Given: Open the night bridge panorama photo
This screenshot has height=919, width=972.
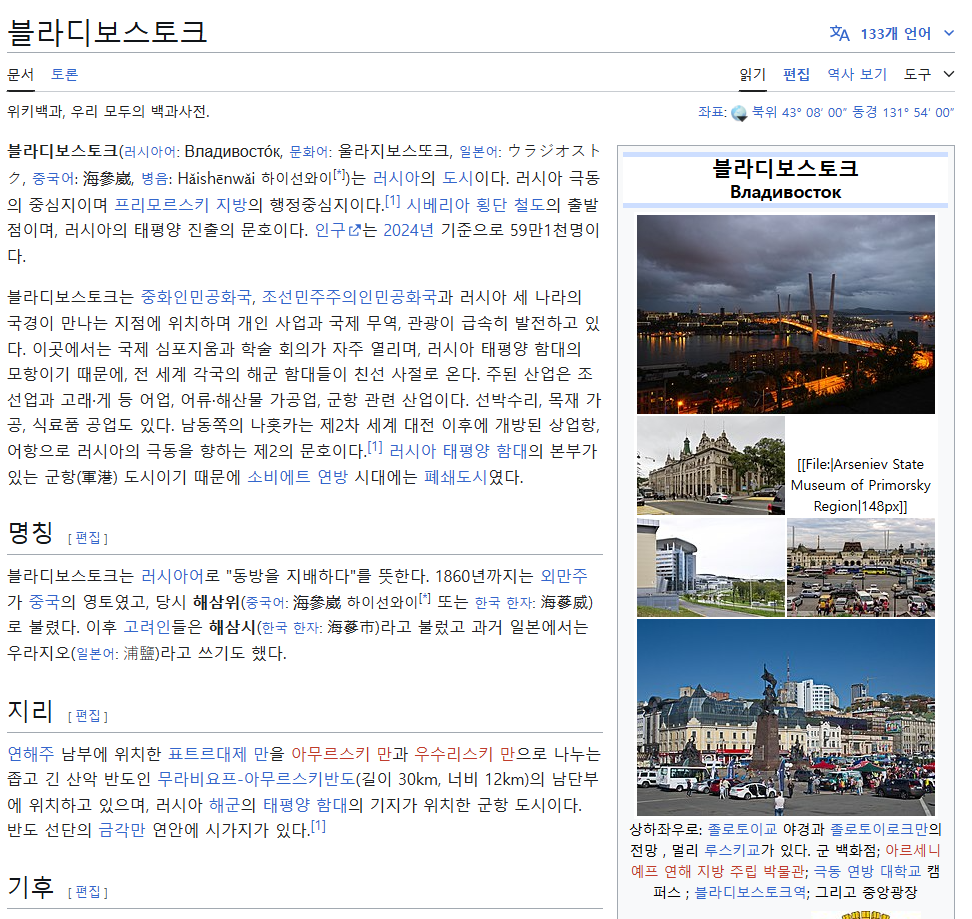Looking at the screenshot, I should pyautogui.click(x=785, y=314).
